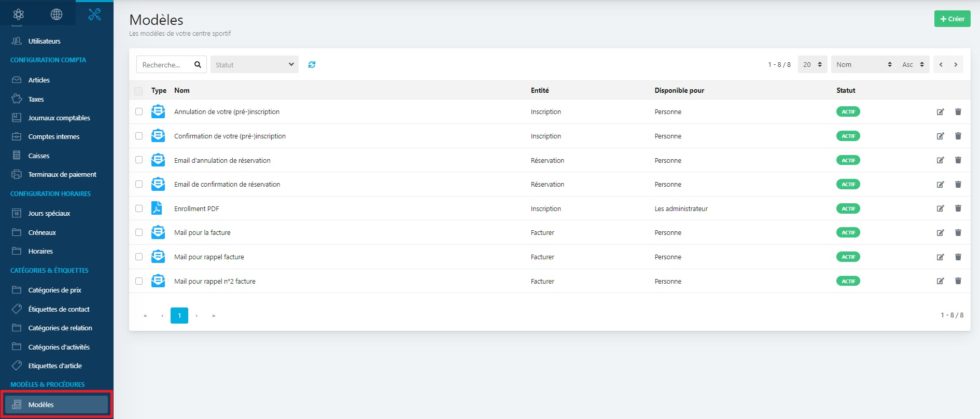Tick the checkbox for Mail pour rappel n°2 facture
Screen dimensions: 980x419
point(139,281)
